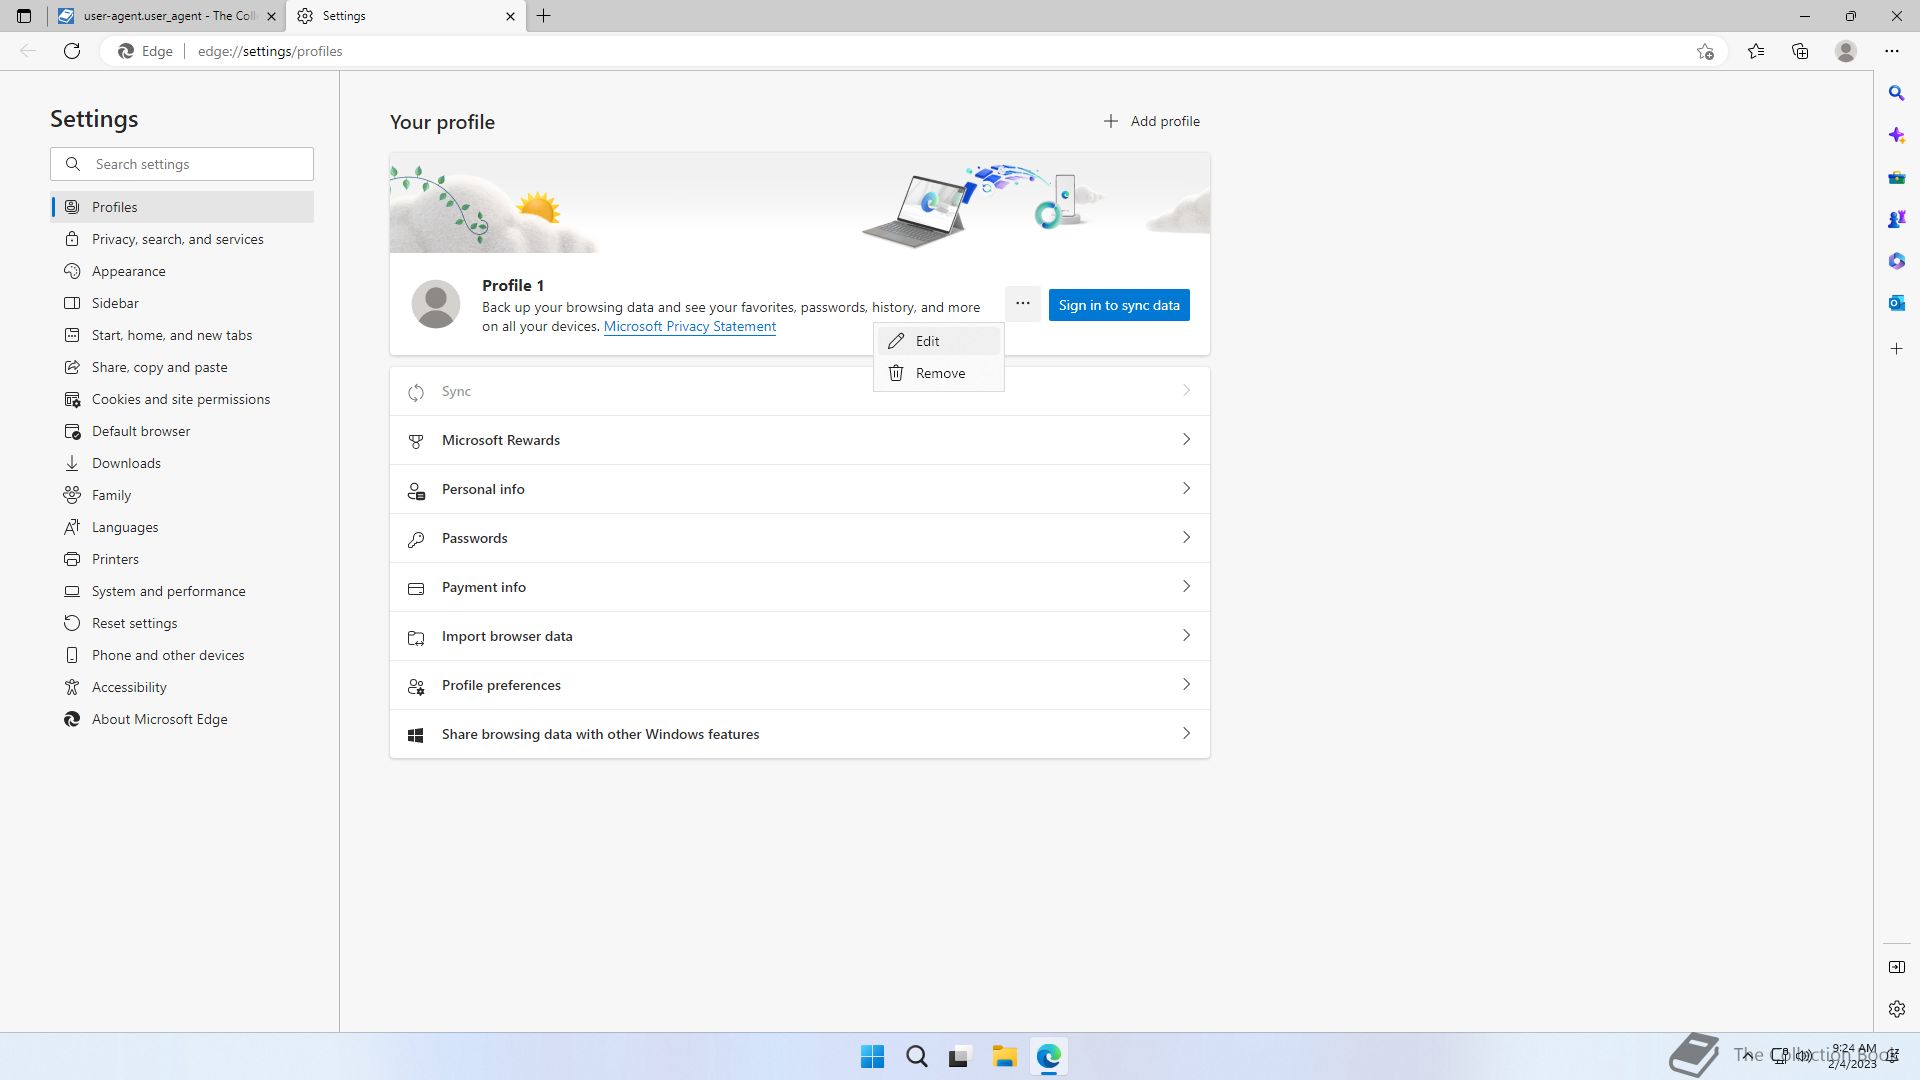Click the Favorites star icon in toolbar

point(1756,51)
